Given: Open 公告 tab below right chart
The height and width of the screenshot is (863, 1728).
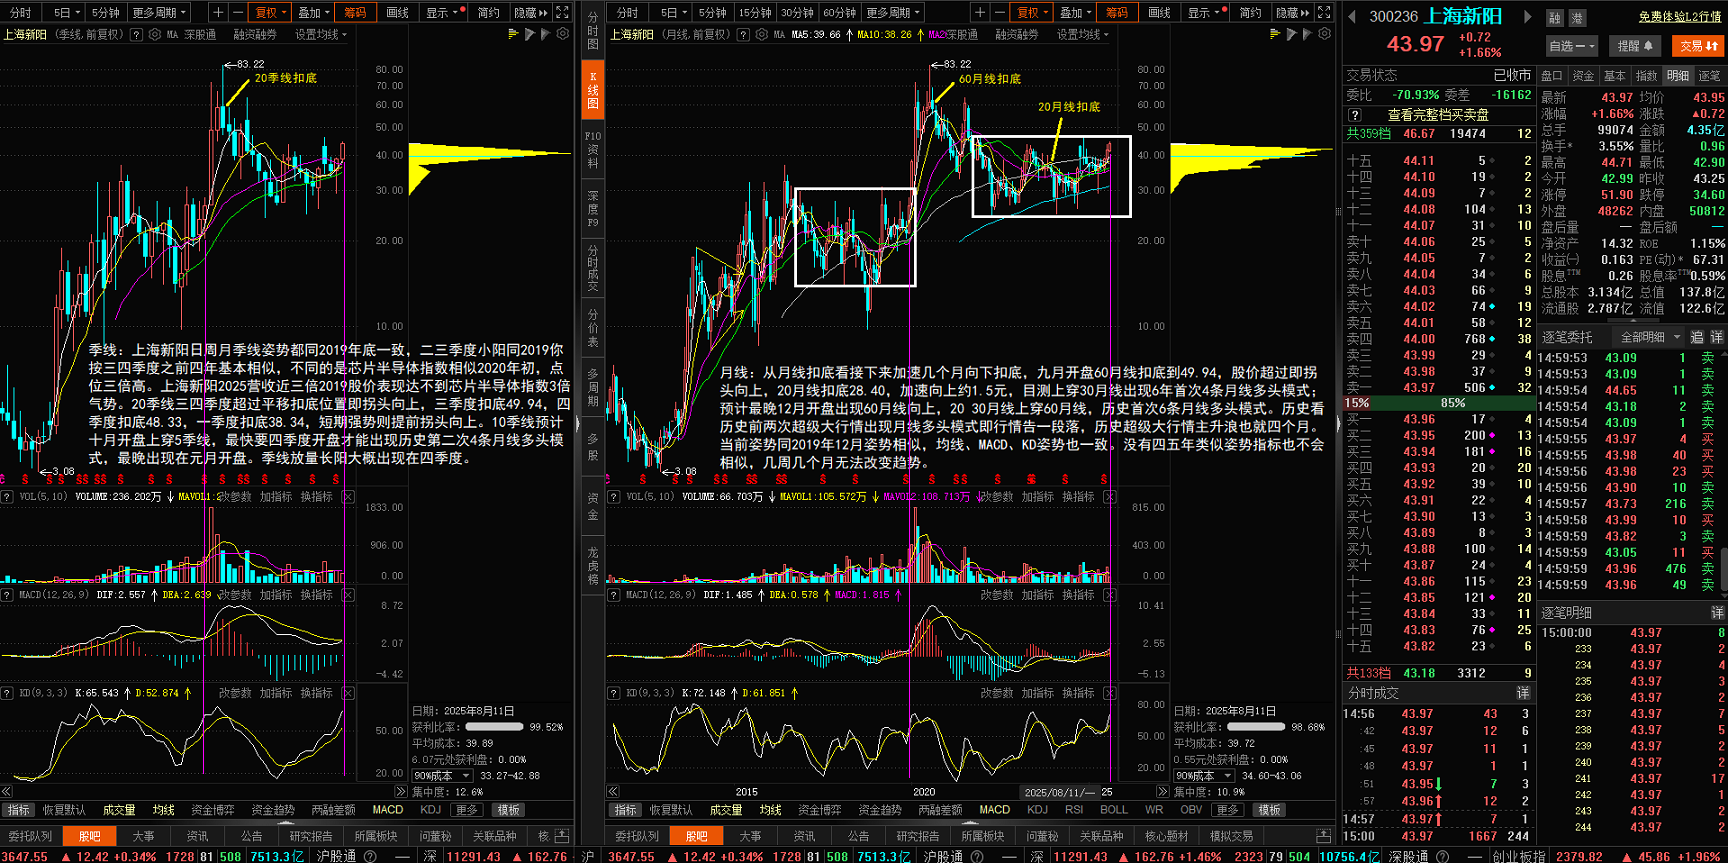Looking at the screenshot, I should (x=859, y=836).
